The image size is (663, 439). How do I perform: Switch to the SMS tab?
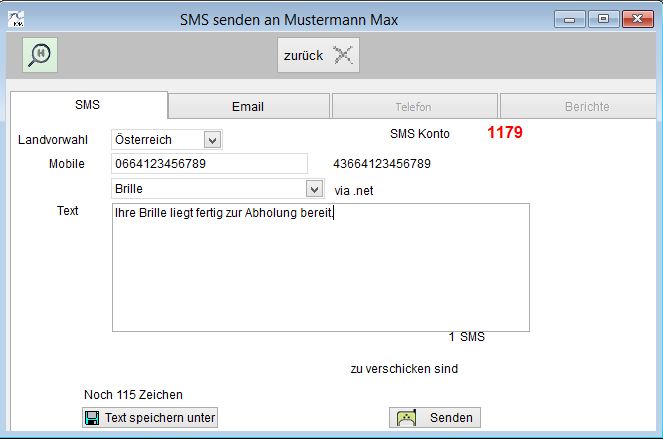click(x=88, y=105)
